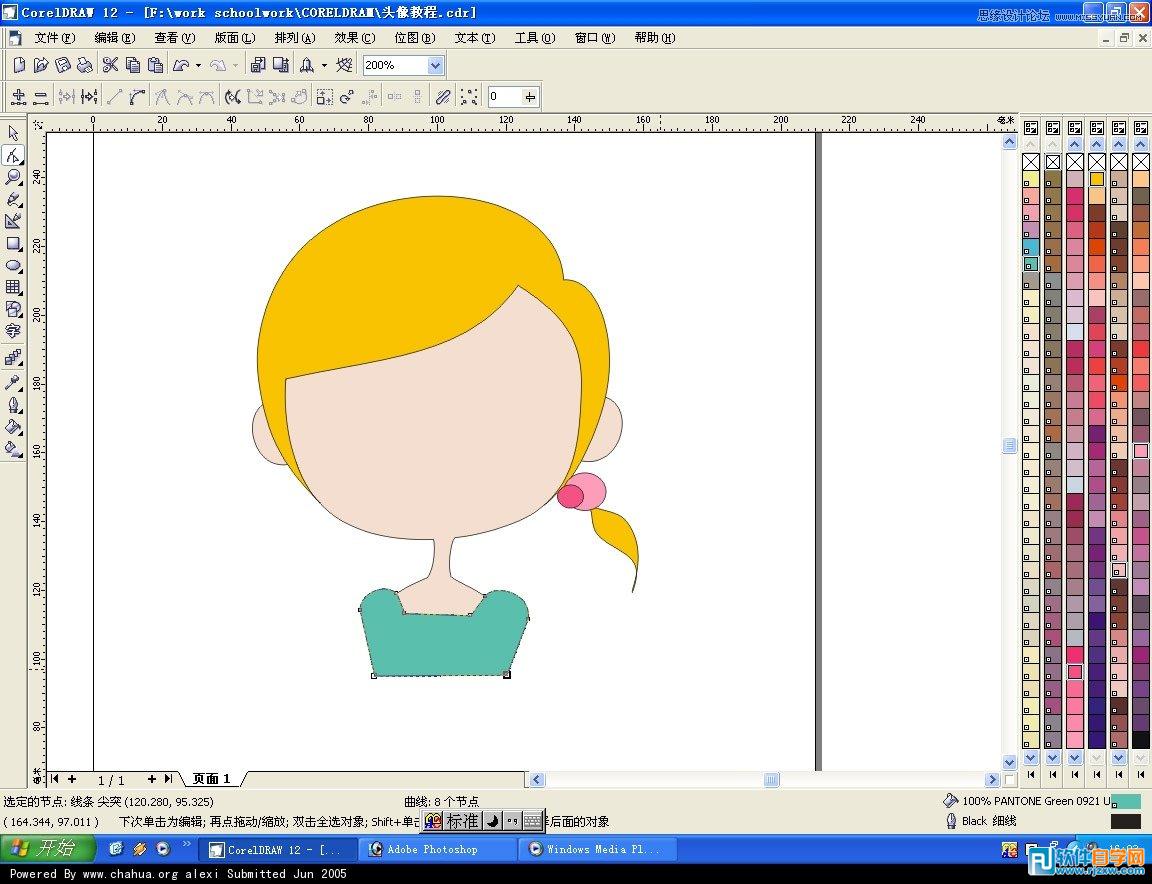Select the Zoom magnifier tool
This screenshot has height=884, width=1152.
click(13, 177)
